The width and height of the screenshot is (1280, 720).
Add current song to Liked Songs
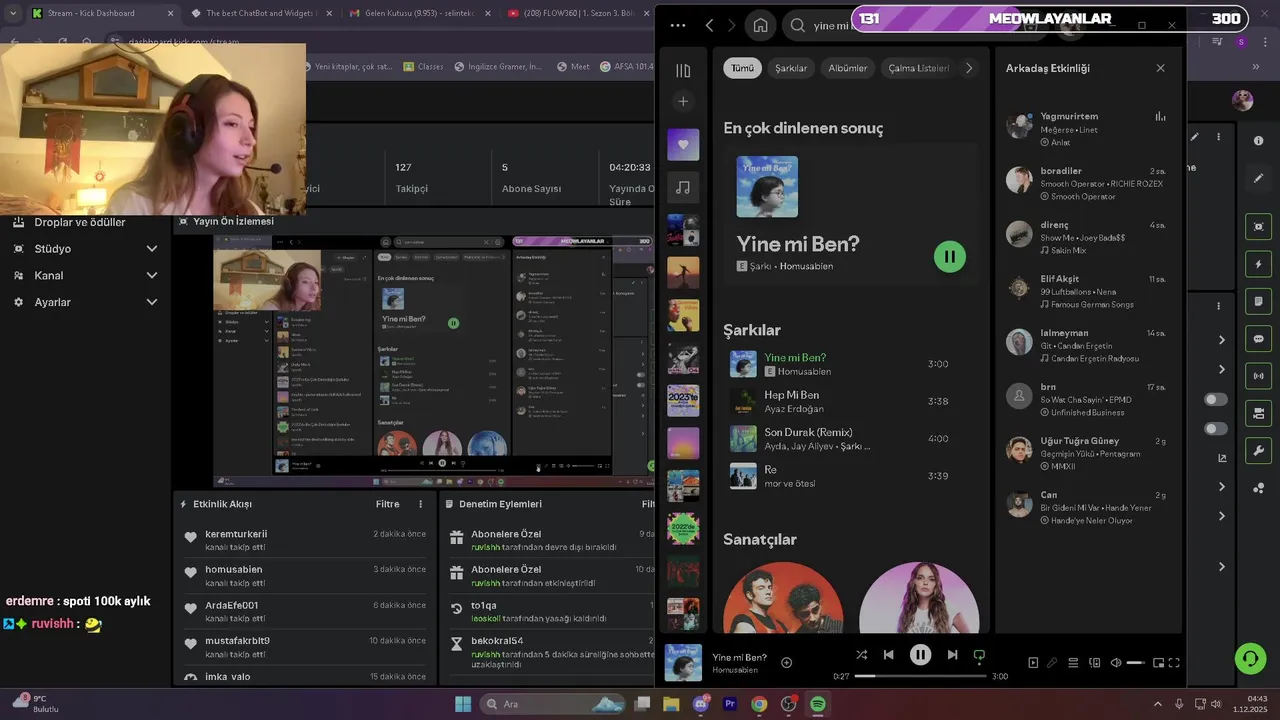[786, 662]
